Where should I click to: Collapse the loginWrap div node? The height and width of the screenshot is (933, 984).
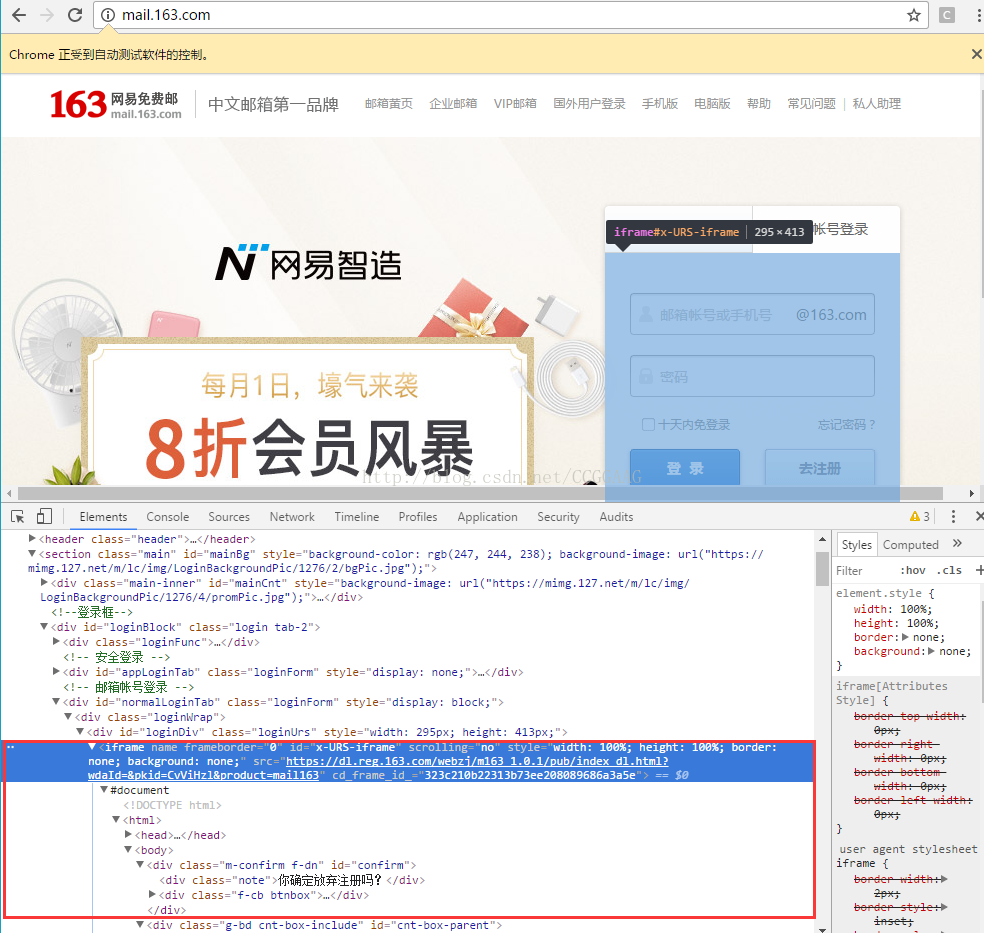point(68,717)
